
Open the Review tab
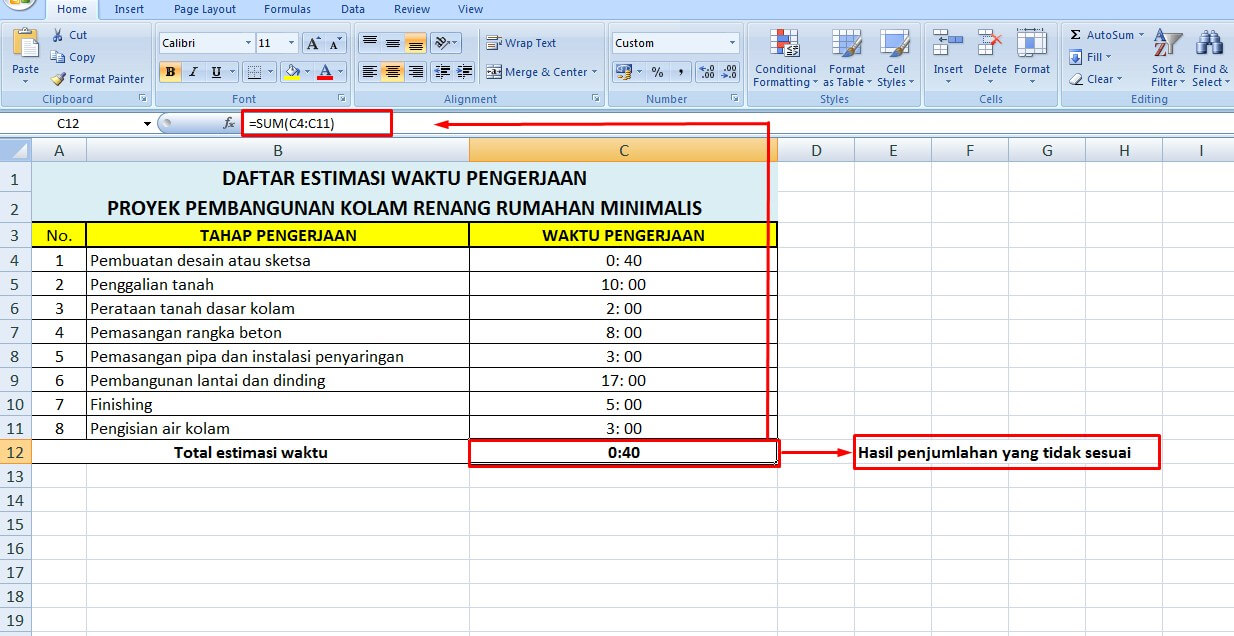click(x=411, y=9)
